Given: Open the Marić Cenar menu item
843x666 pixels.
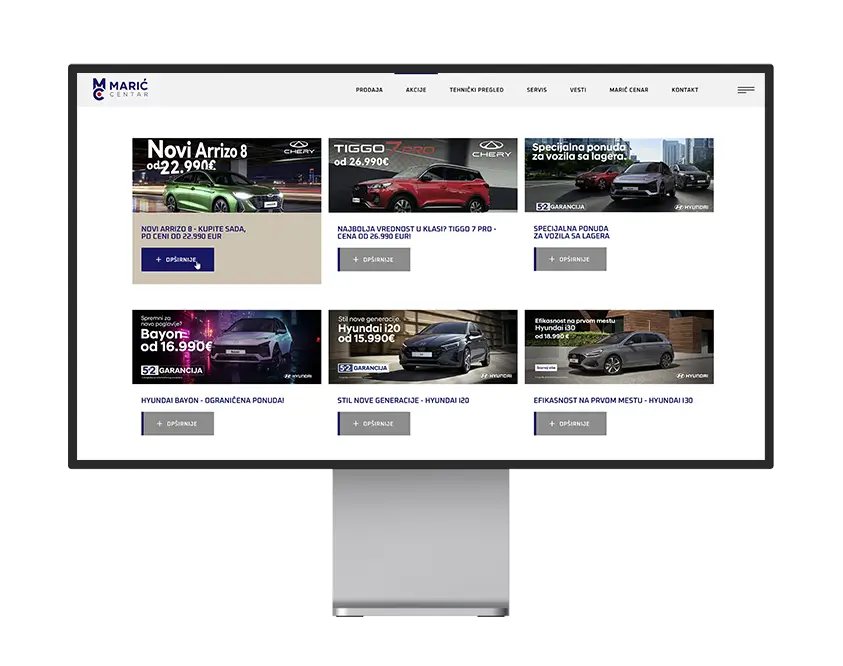Looking at the screenshot, I should [x=629, y=90].
